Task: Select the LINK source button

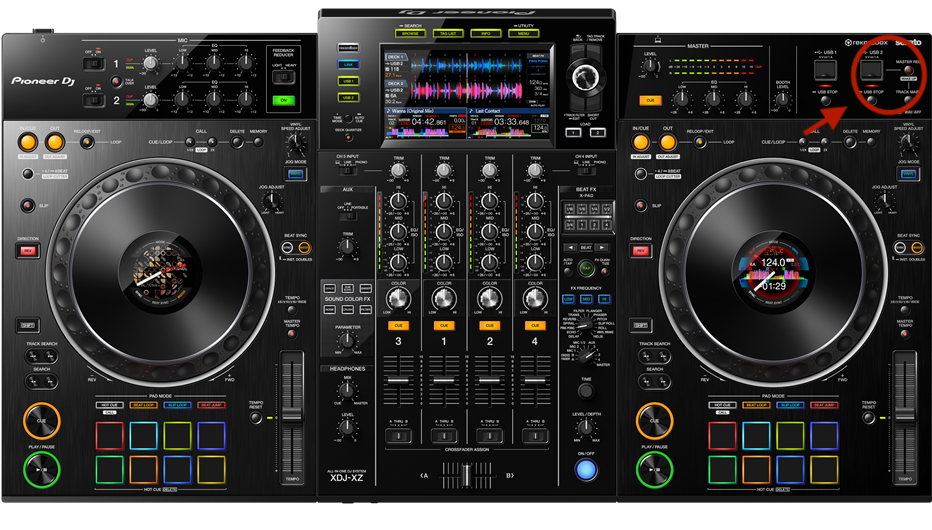Action: (348, 64)
